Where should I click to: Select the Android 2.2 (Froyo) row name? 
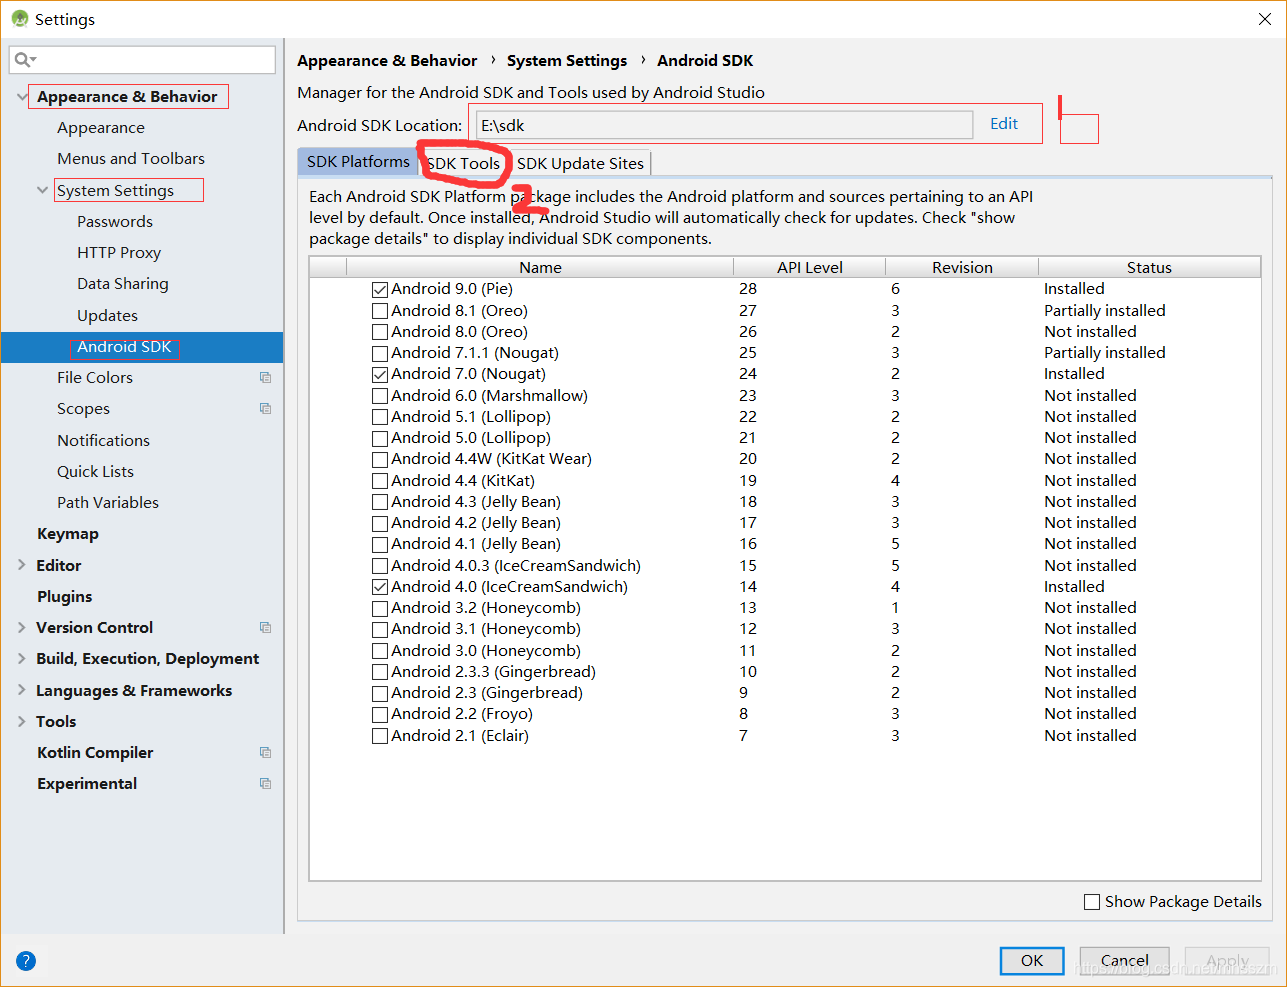click(x=462, y=714)
